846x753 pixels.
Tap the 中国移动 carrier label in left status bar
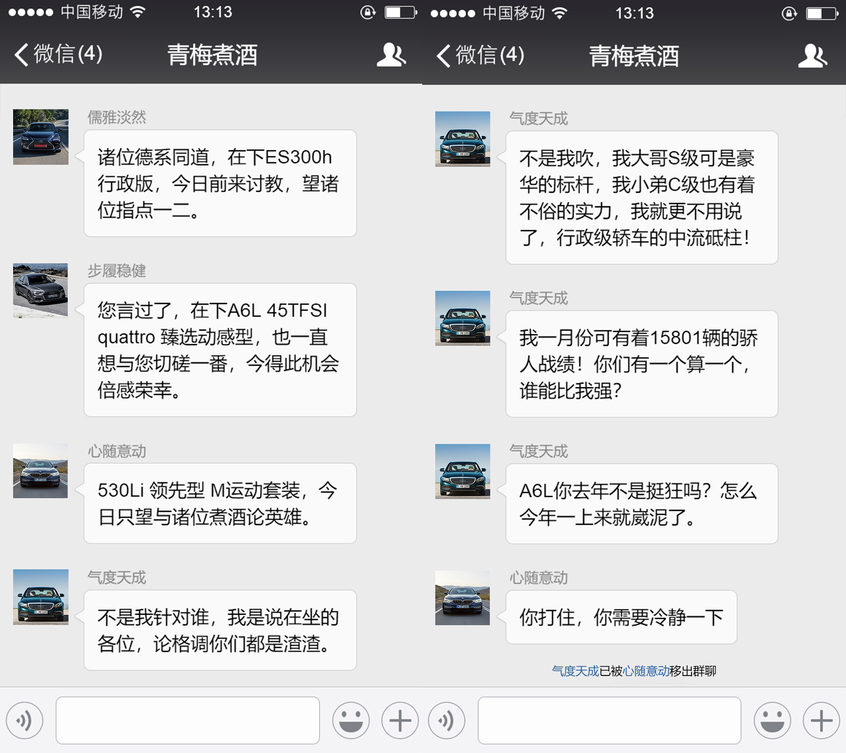(92, 12)
